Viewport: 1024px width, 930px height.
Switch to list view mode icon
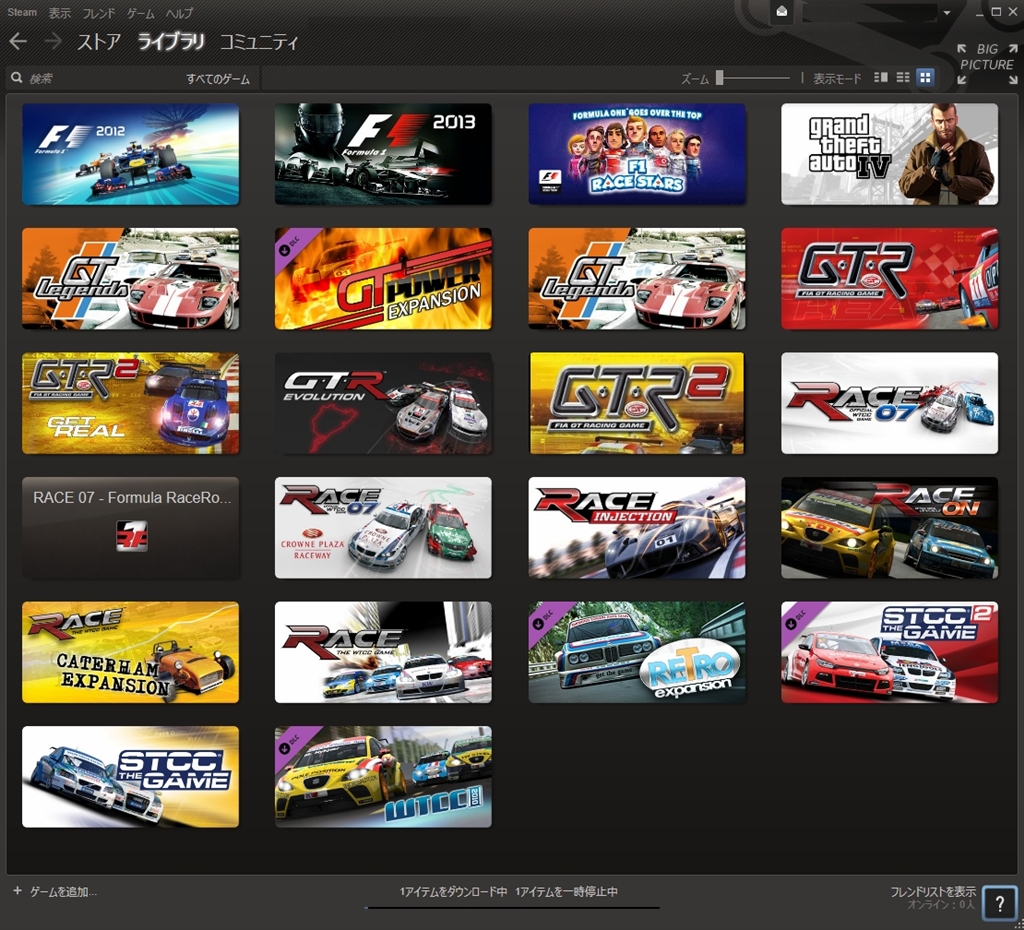903,77
